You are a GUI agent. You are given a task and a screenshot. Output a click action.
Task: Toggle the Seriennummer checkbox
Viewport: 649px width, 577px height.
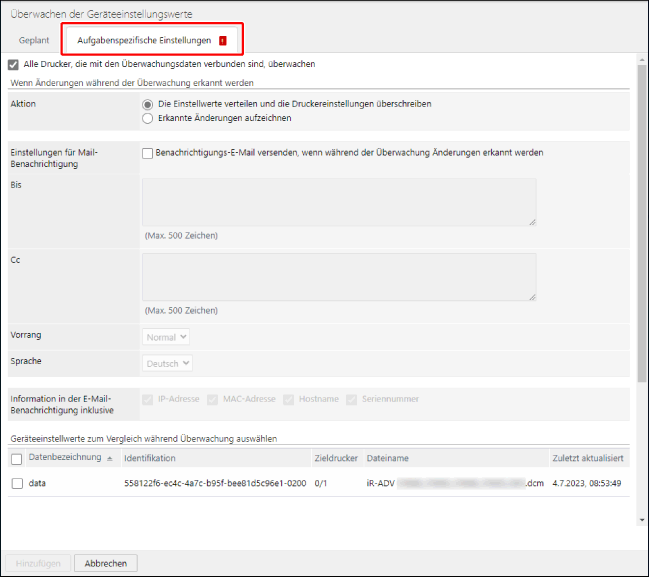[352, 400]
